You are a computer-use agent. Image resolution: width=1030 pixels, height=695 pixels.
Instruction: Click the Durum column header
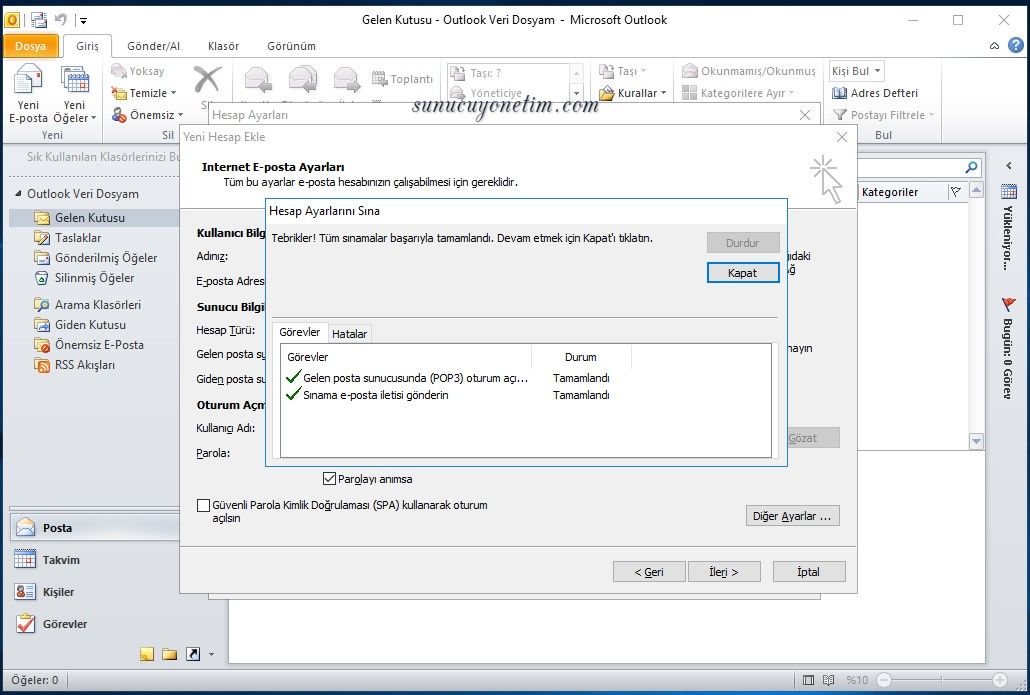[581, 357]
